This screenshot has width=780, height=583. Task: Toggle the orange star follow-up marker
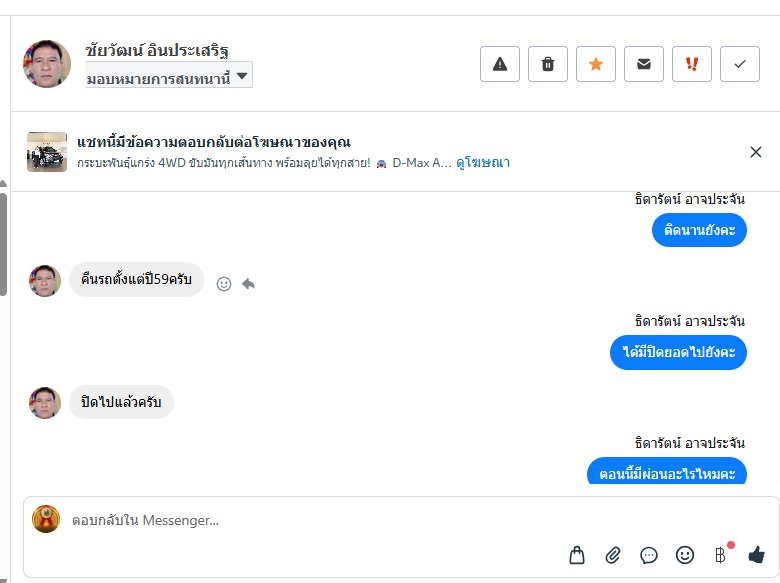click(x=596, y=64)
